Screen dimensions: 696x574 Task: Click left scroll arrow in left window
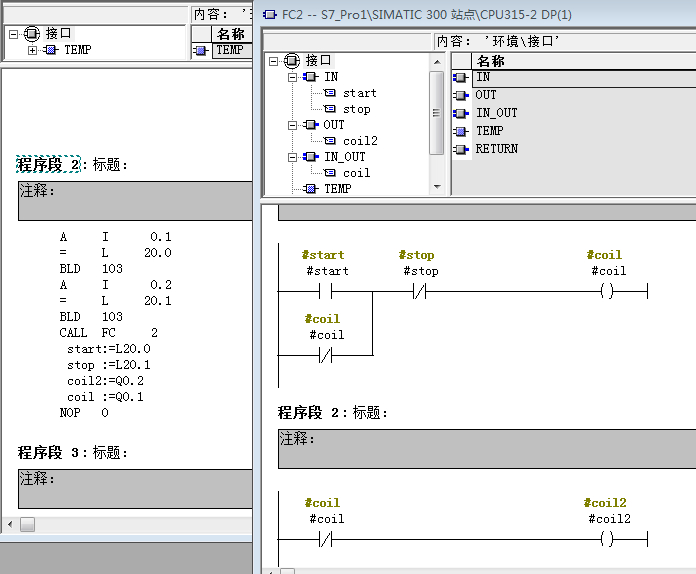click(x=10, y=524)
